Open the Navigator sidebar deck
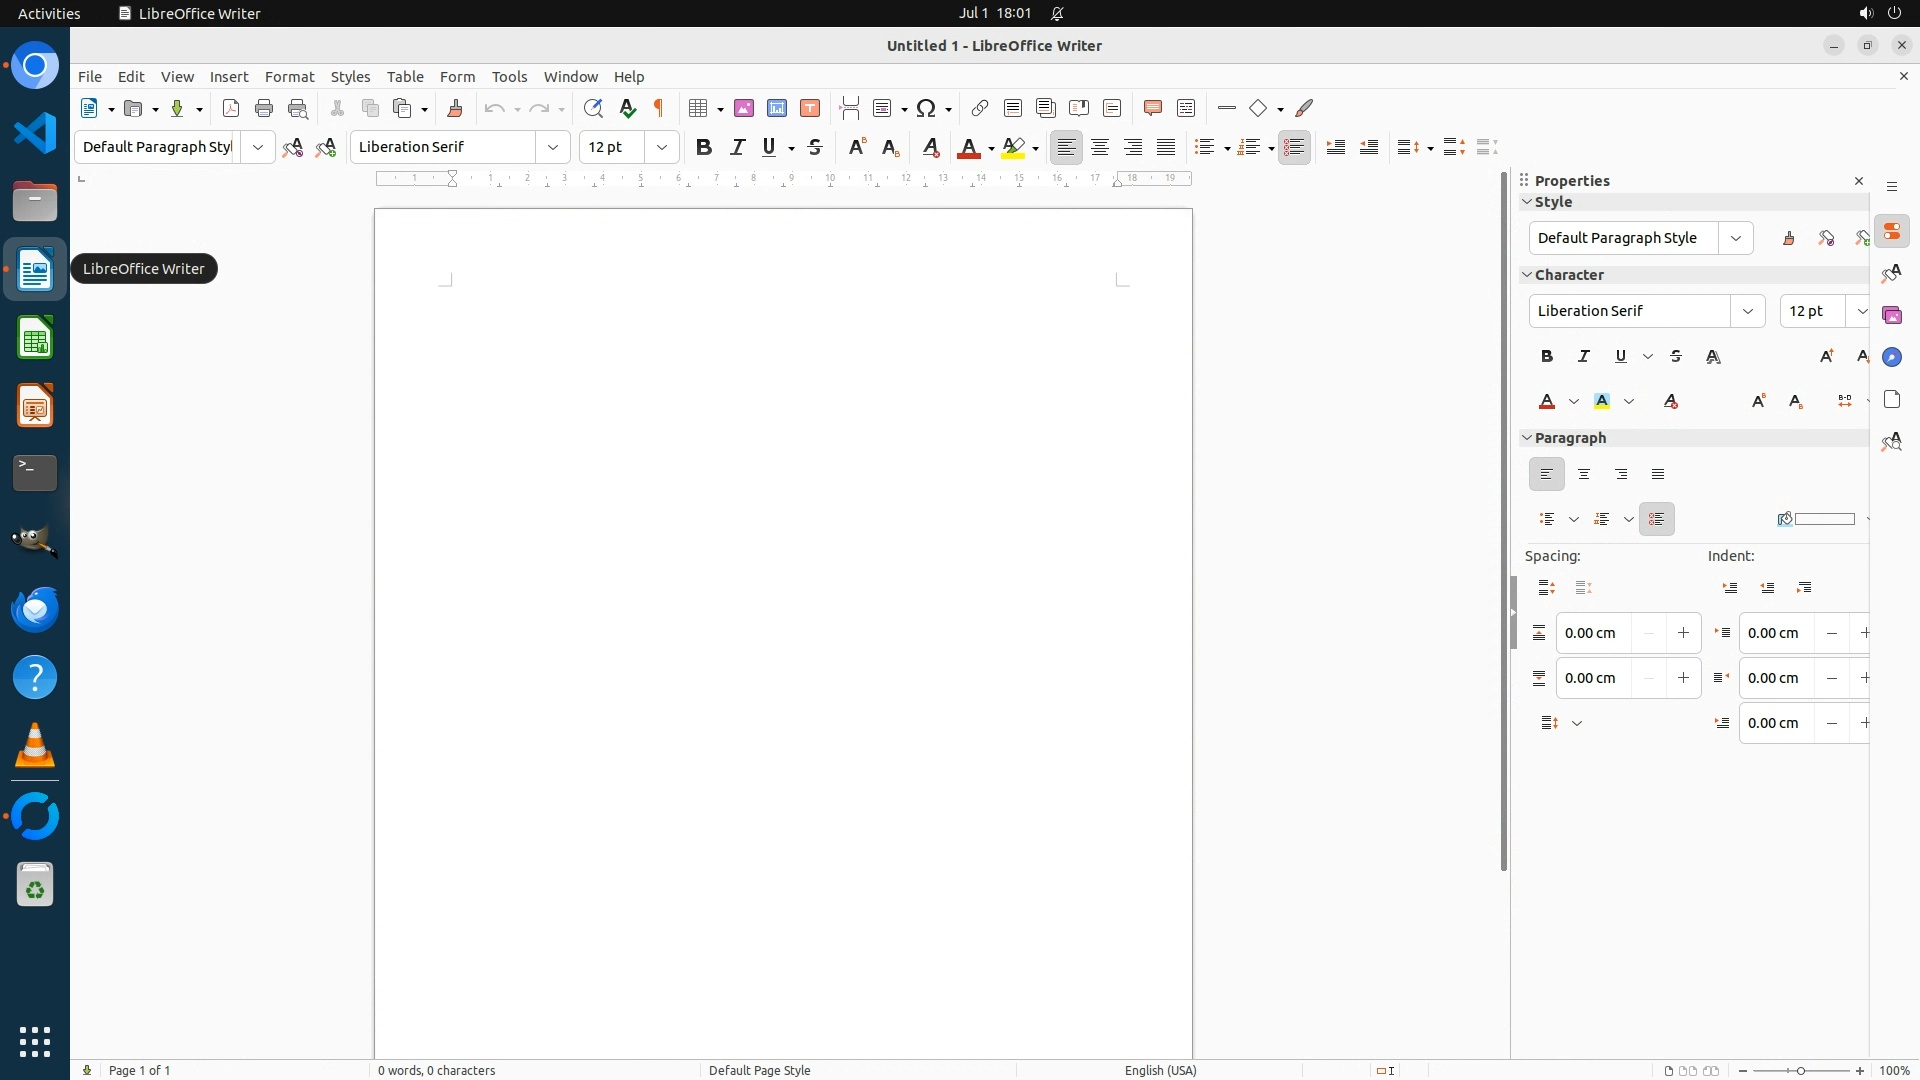The image size is (1920, 1080). coord(1891,357)
